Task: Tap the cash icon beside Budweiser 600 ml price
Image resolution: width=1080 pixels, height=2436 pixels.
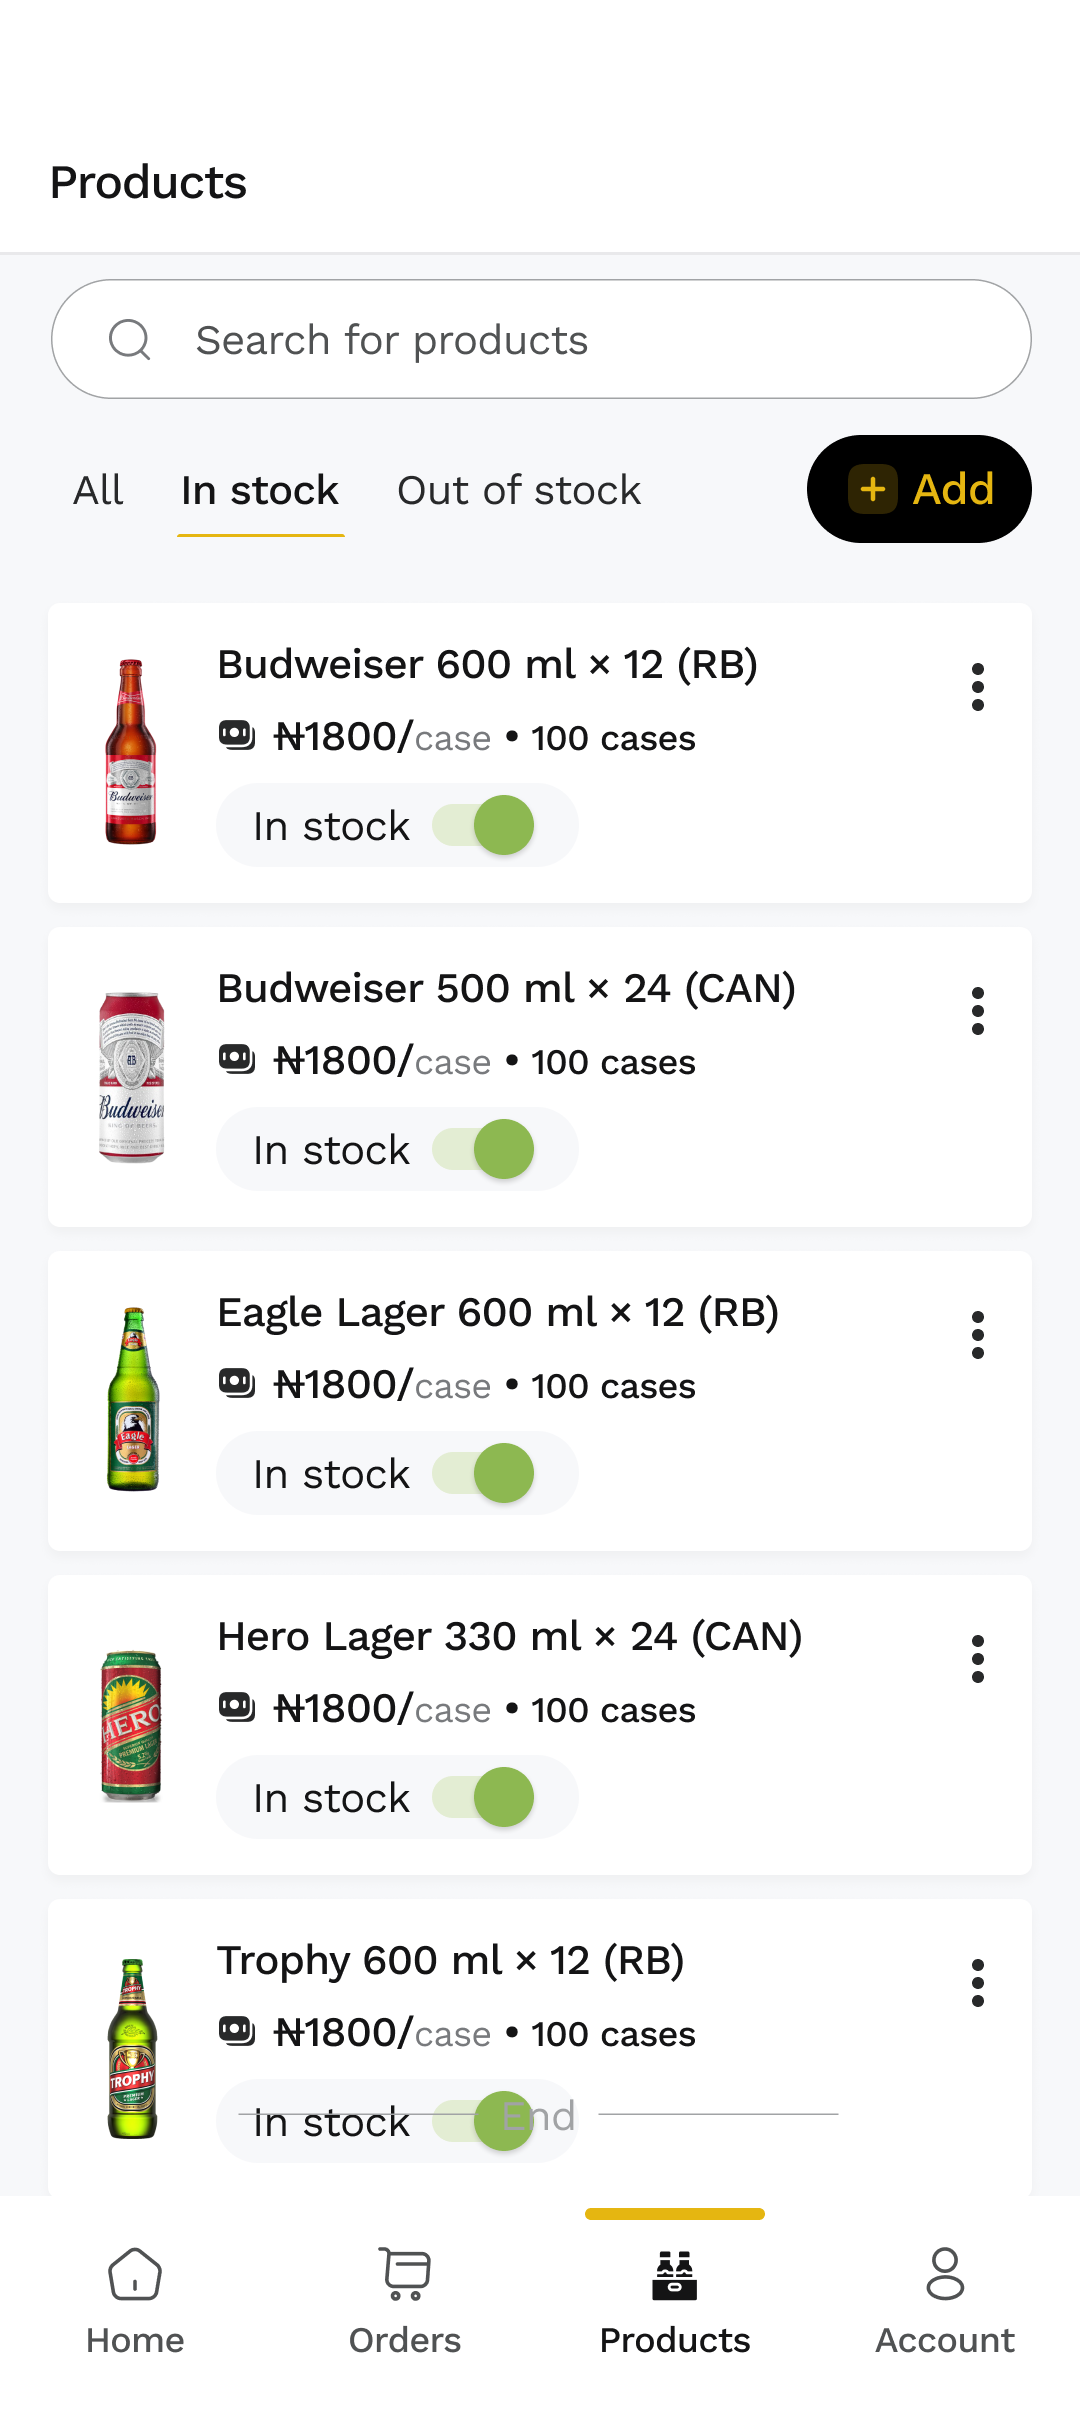Action: 237,736
